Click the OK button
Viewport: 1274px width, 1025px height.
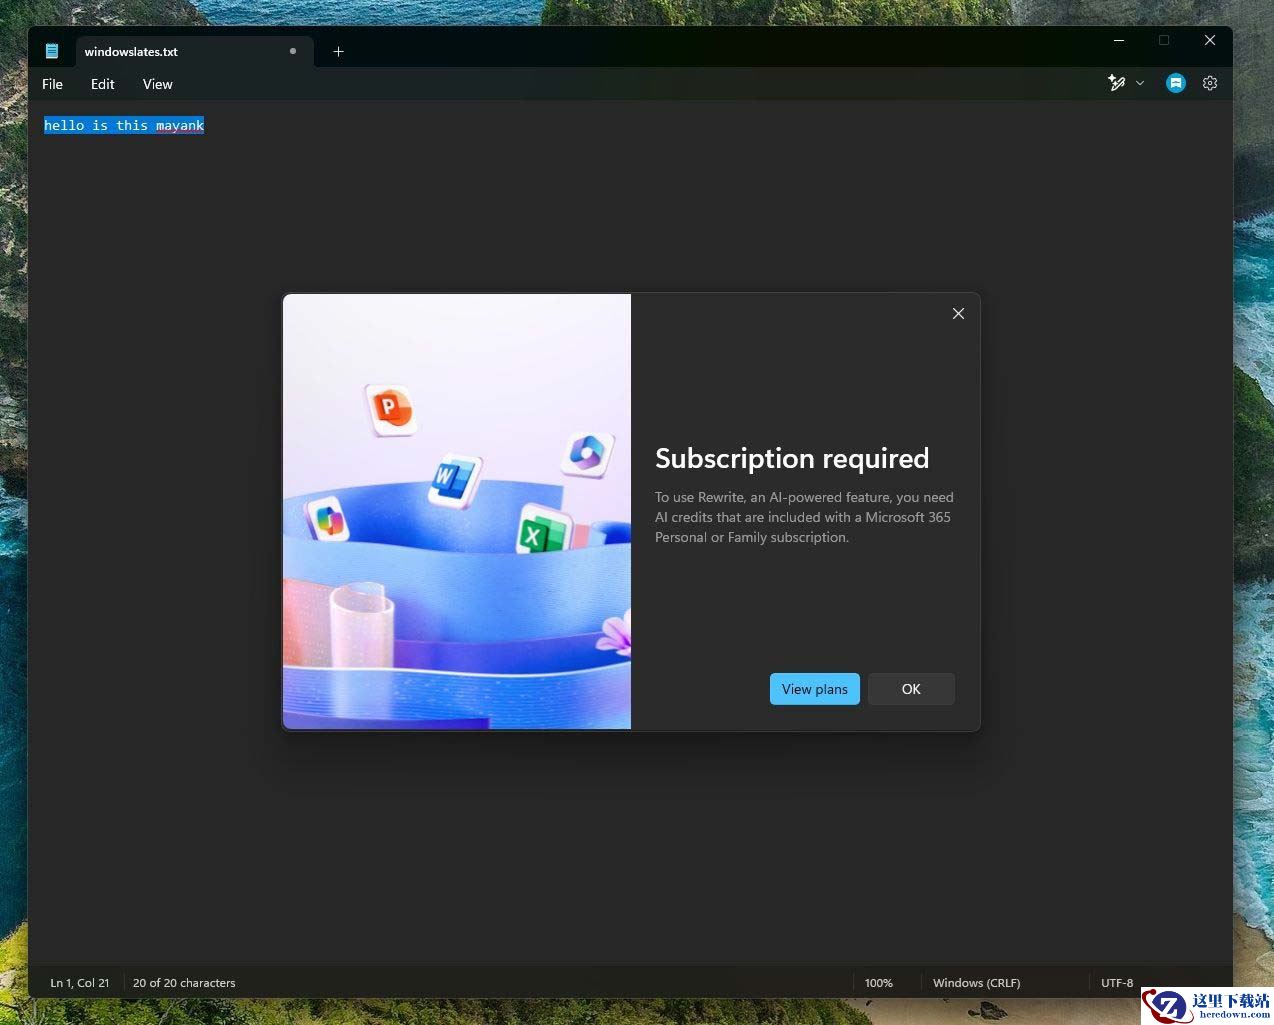point(911,689)
